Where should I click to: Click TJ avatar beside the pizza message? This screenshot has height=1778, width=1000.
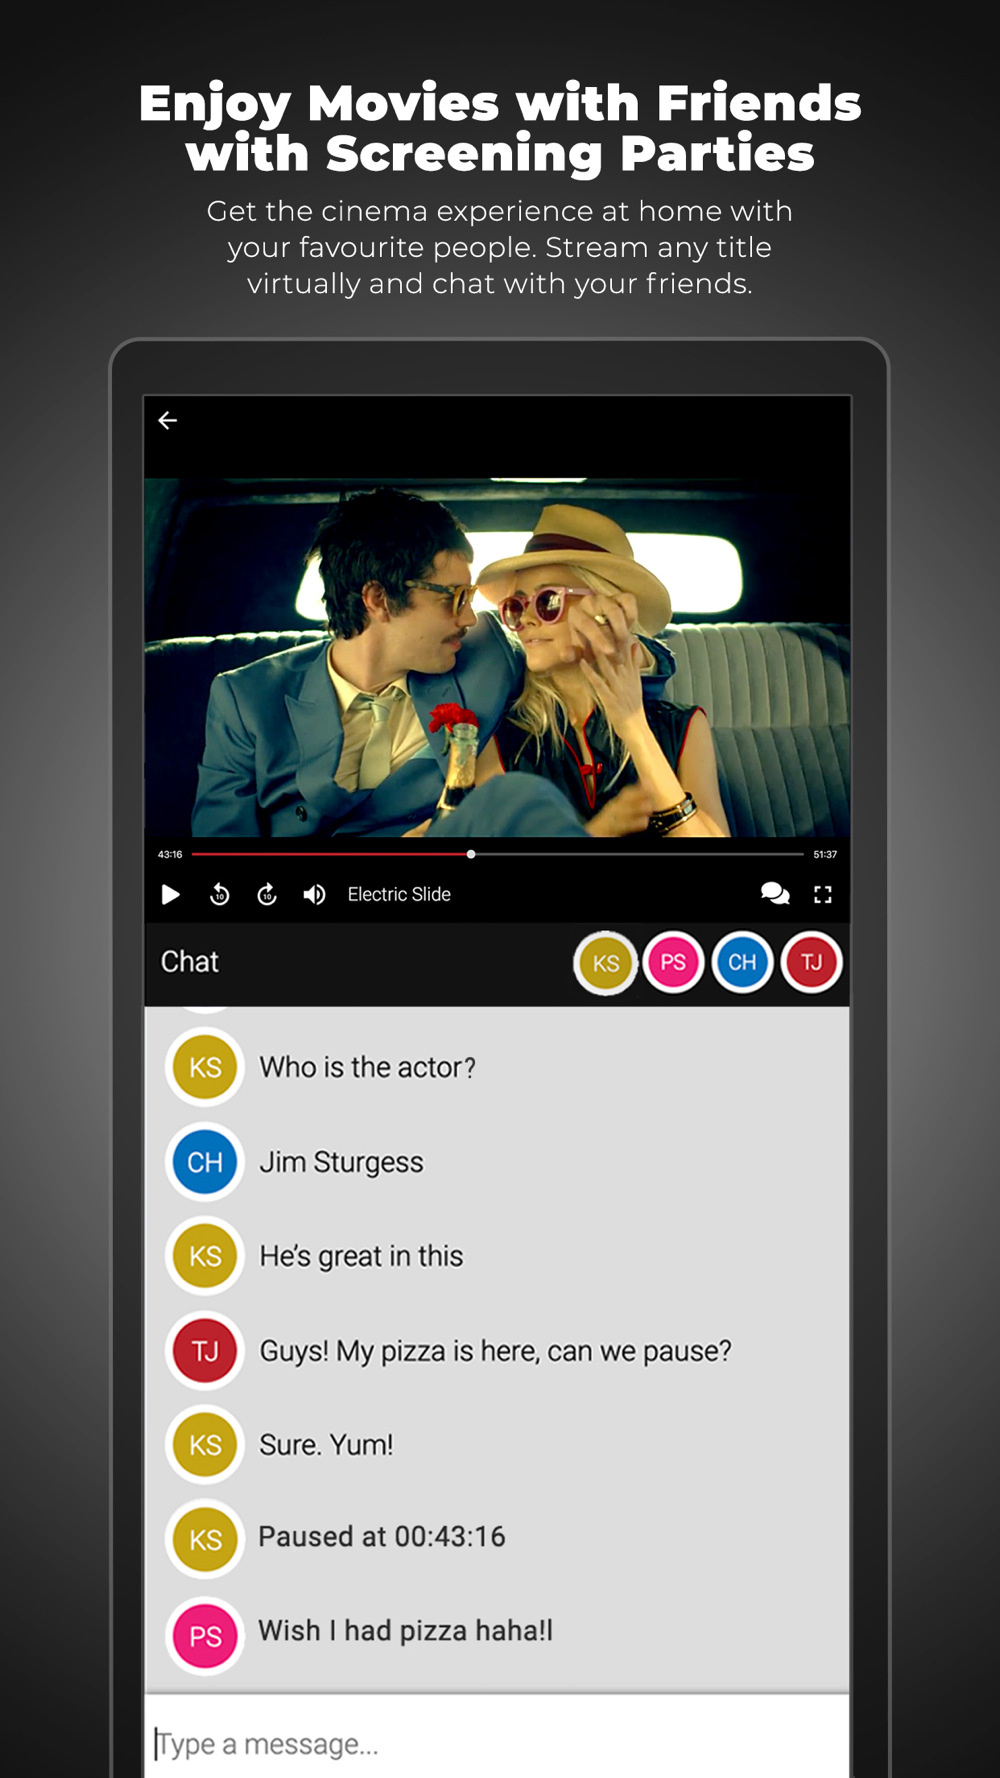coord(205,1351)
